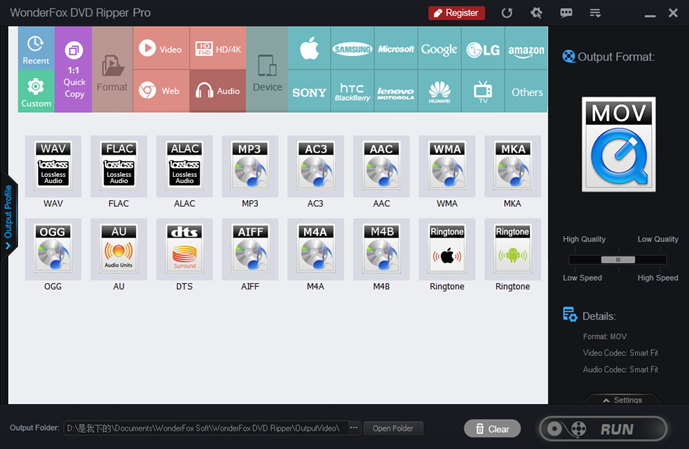Open the title bar menu list dropdown
This screenshot has width=689, height=449.
click(595, 13)
